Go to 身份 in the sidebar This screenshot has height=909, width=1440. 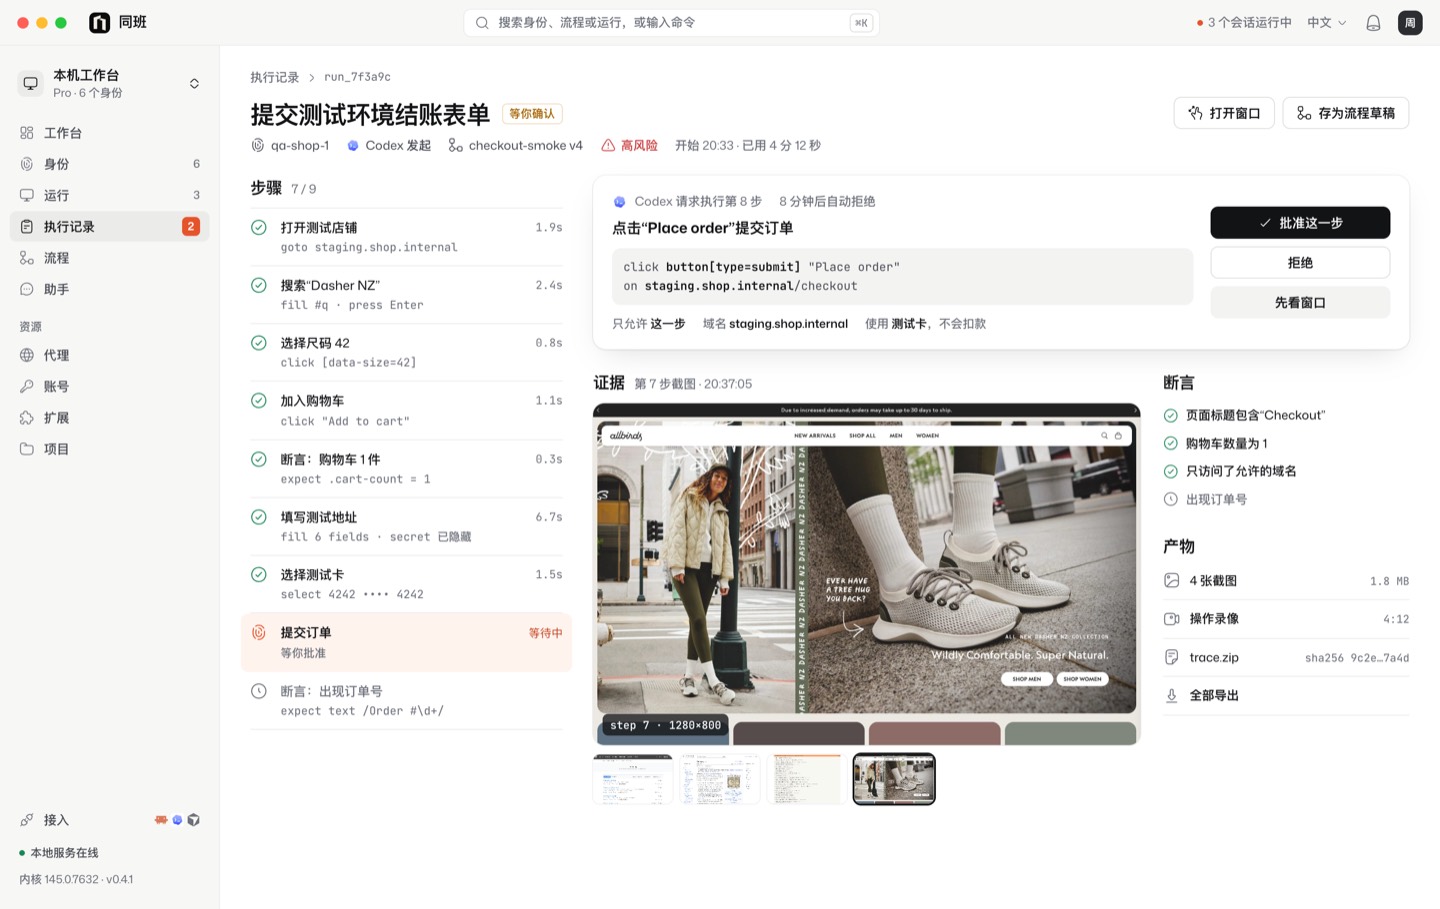point(110,164)
